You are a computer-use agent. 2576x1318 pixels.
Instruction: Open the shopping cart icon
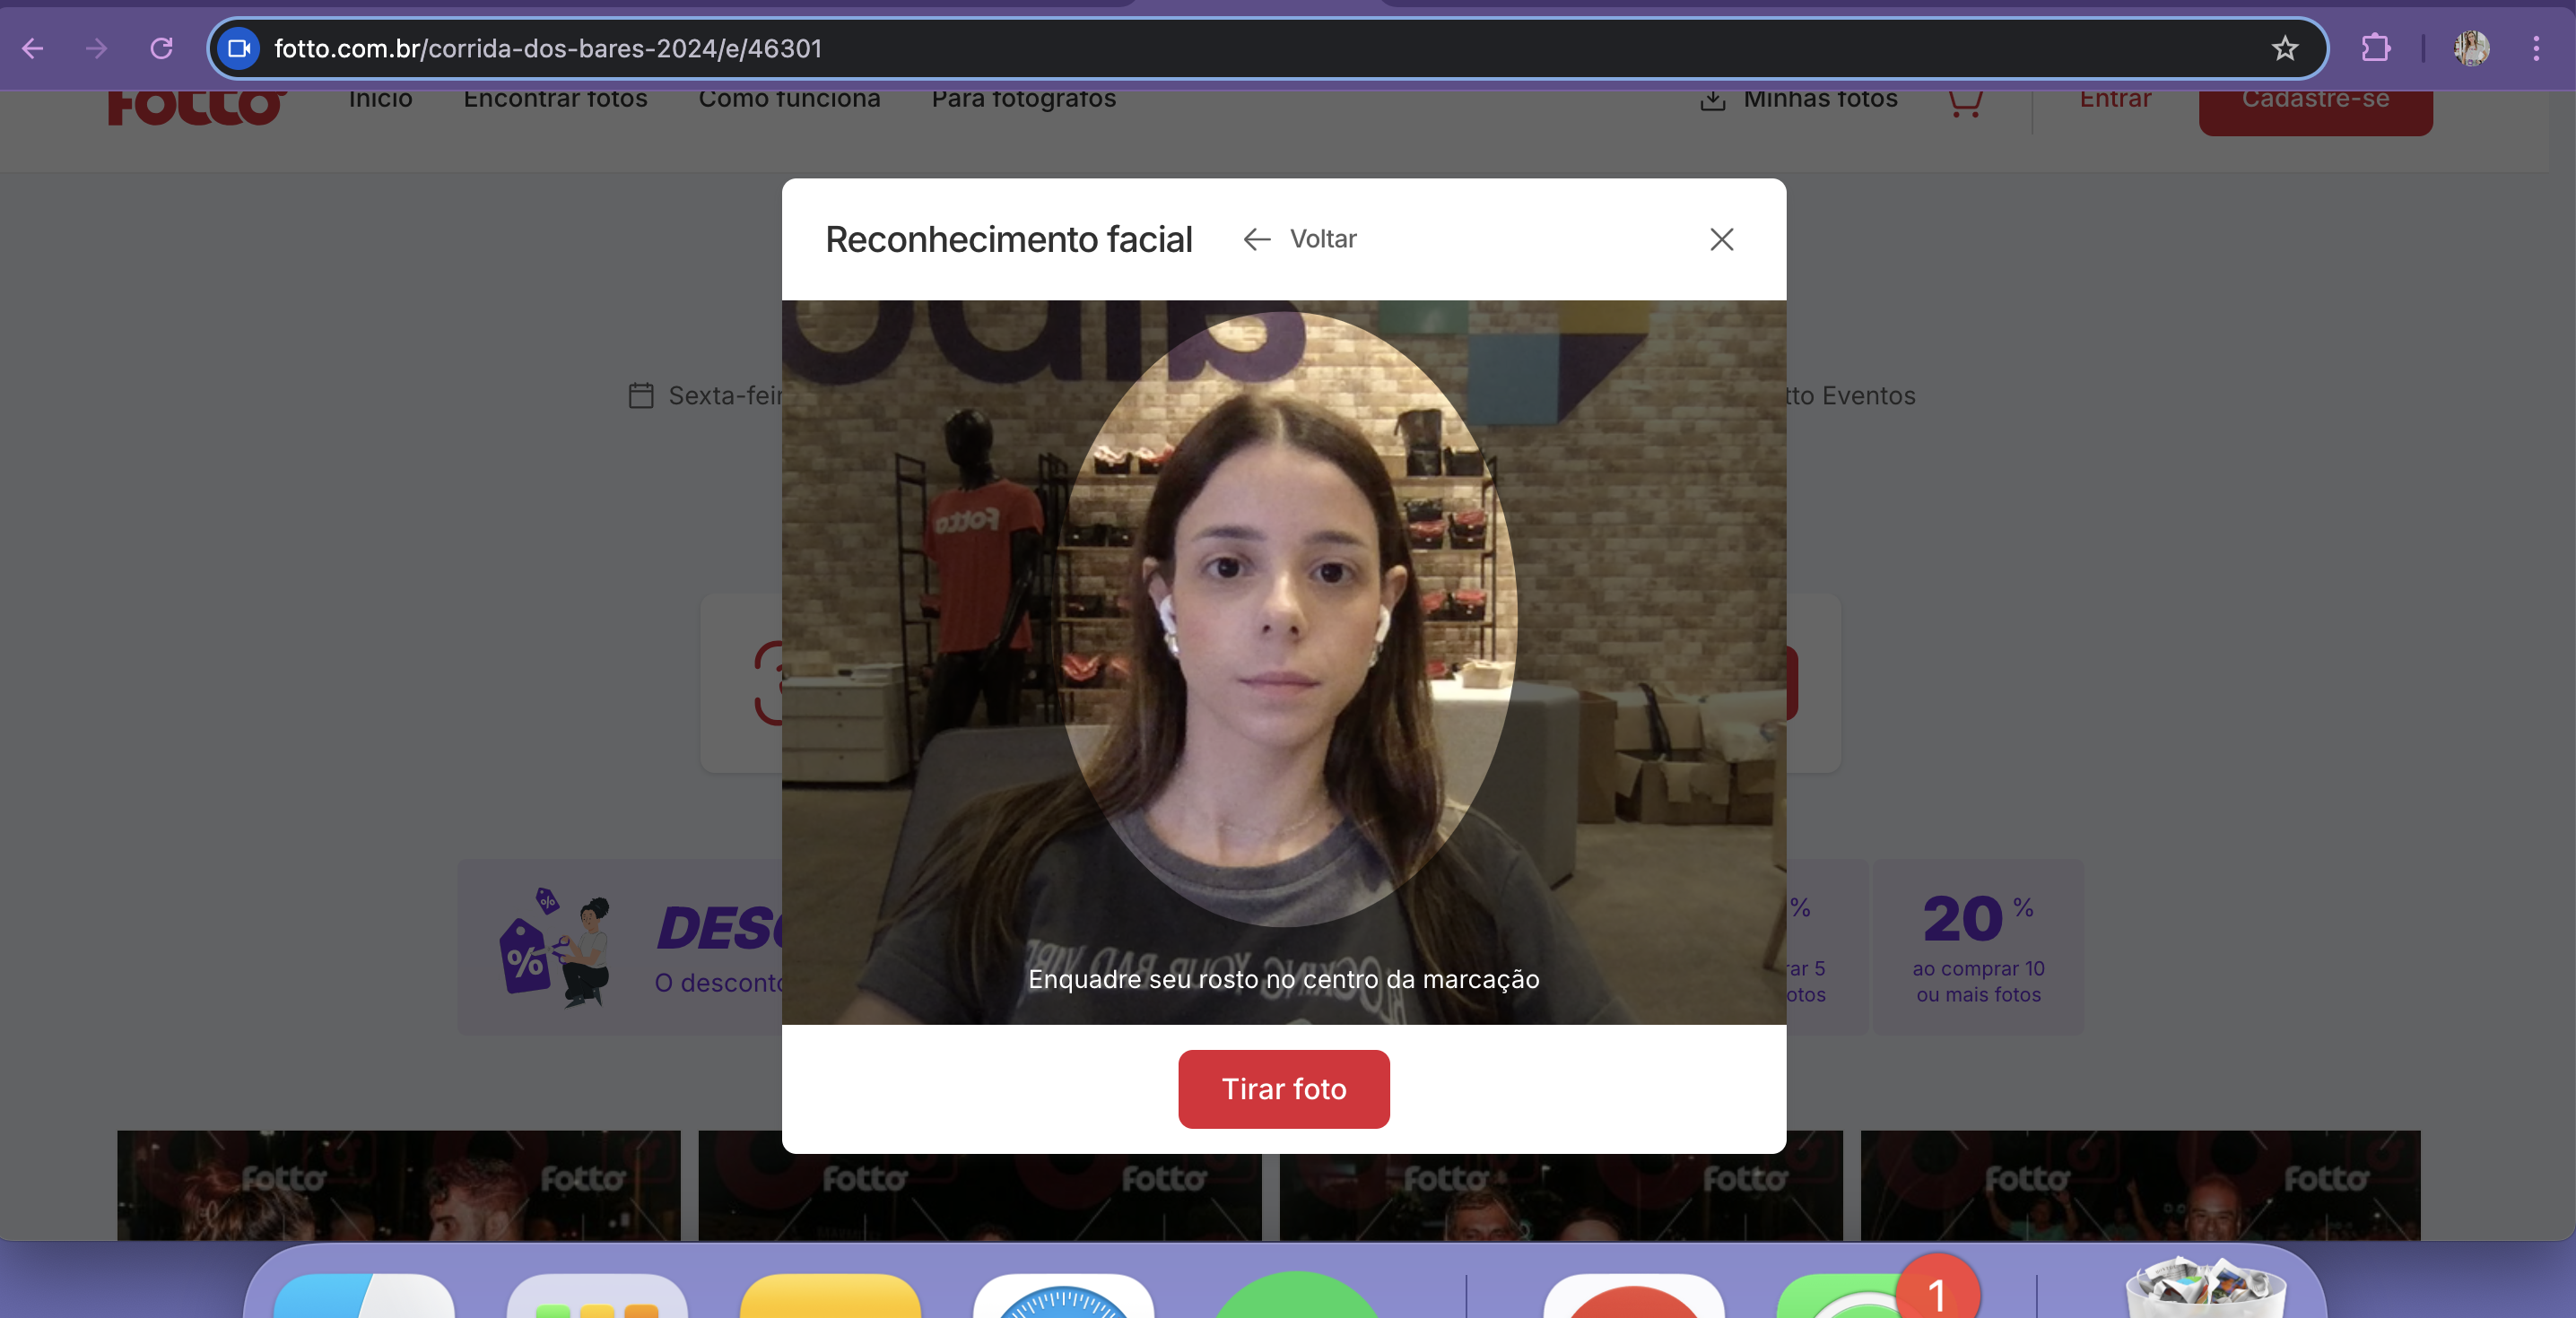(1965, 103)
